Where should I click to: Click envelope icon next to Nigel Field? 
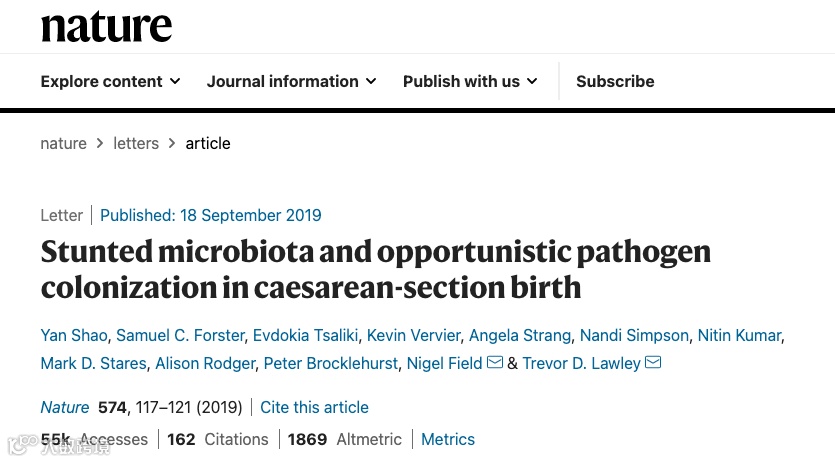tap(495, 363)
